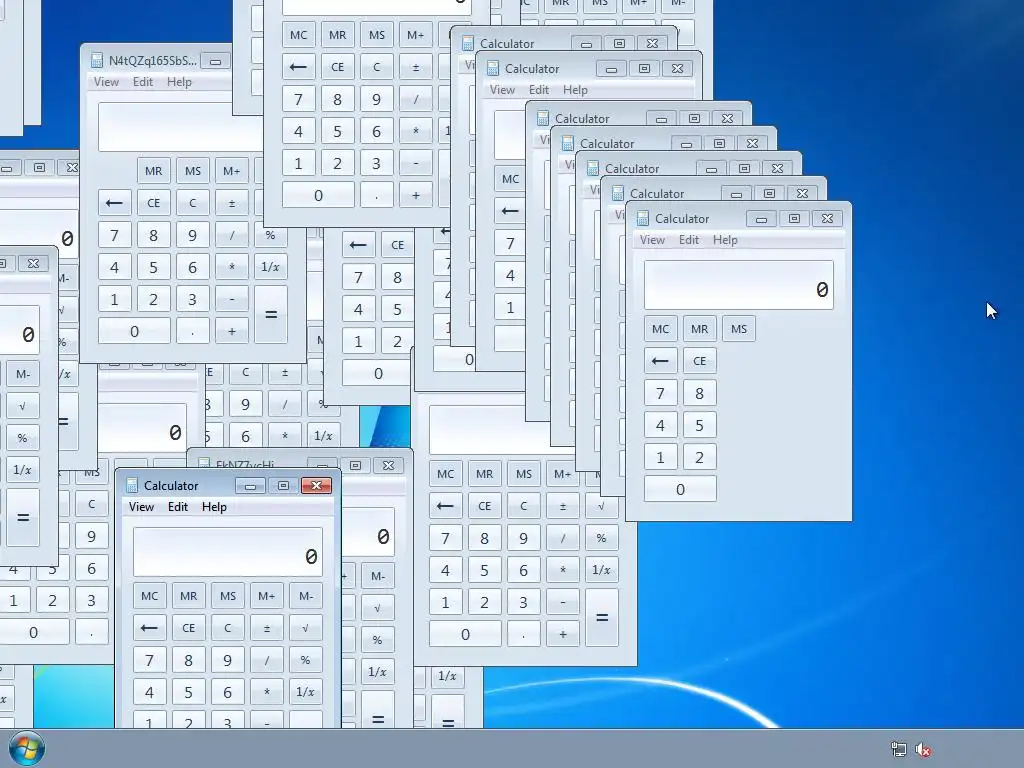
Task: Click CE in the rightmost Calculator window
Action: click(x=699, y=361)
